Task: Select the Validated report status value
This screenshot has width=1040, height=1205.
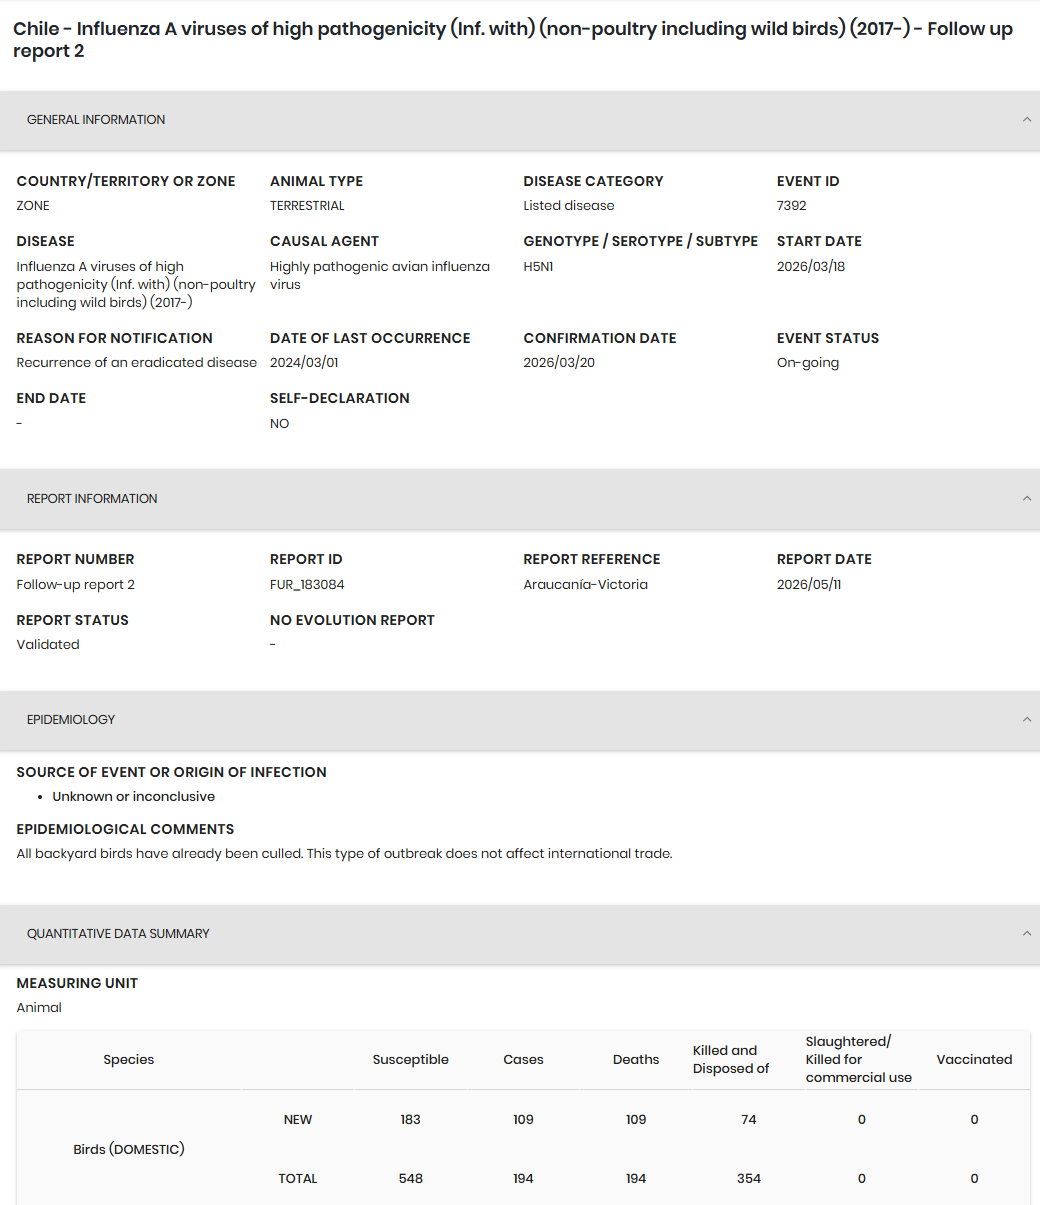Action: [x=48, y=645]
